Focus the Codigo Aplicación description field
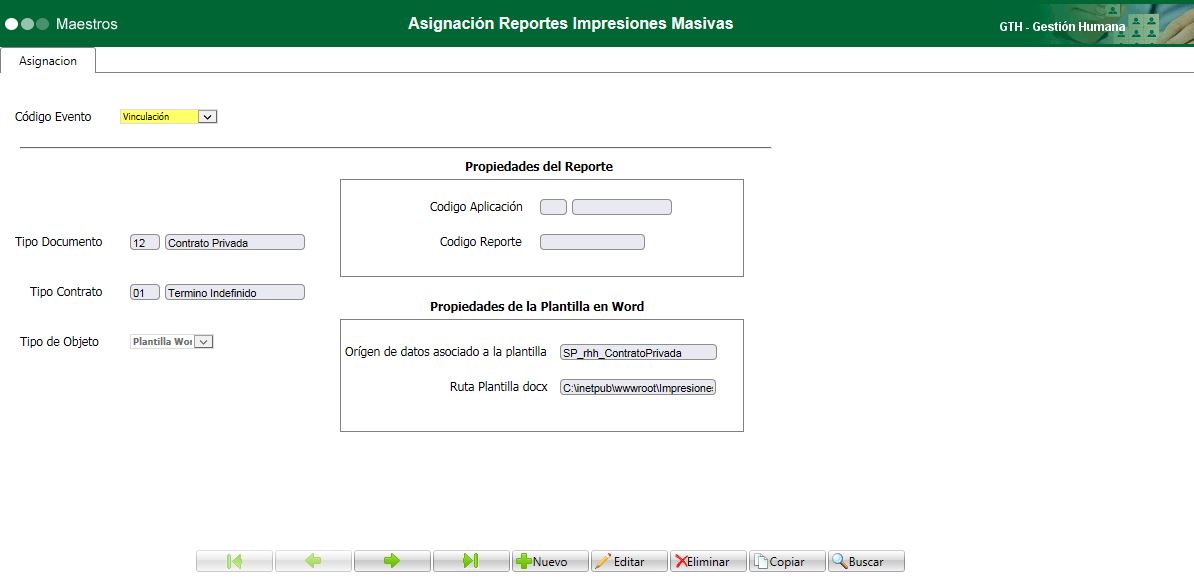Image resolution: width=1194 pixels, height=583 pixels. click(621, 207)
